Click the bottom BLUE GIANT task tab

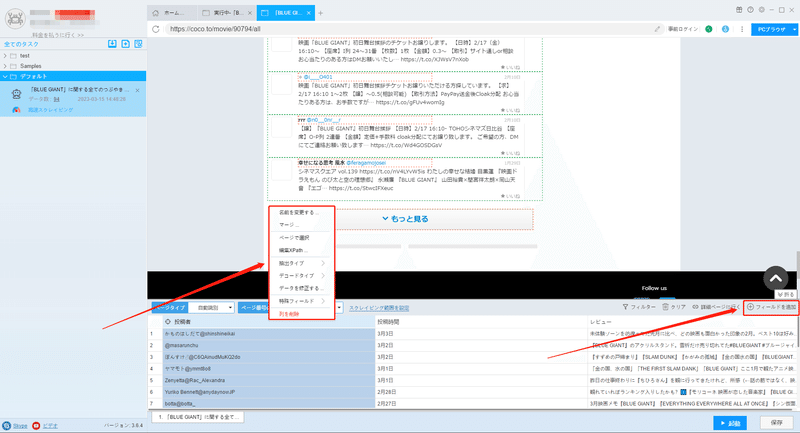198,417
